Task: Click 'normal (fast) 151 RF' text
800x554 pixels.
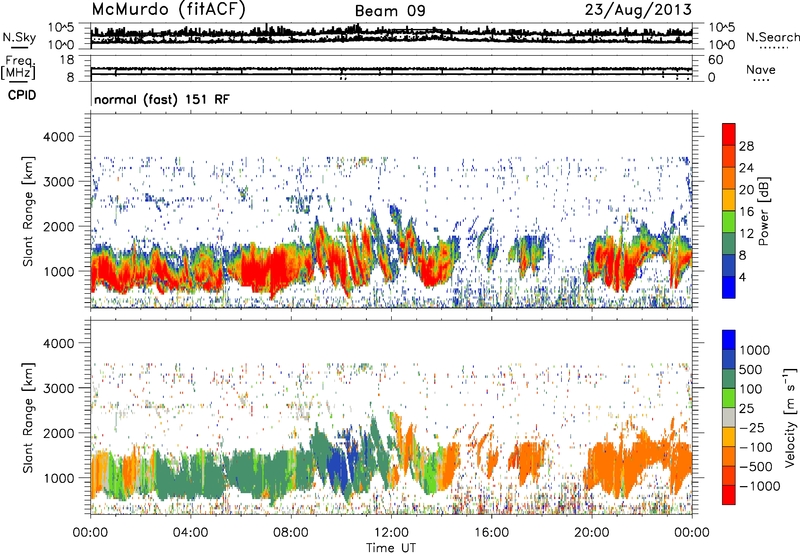Action: click(162, 99)
